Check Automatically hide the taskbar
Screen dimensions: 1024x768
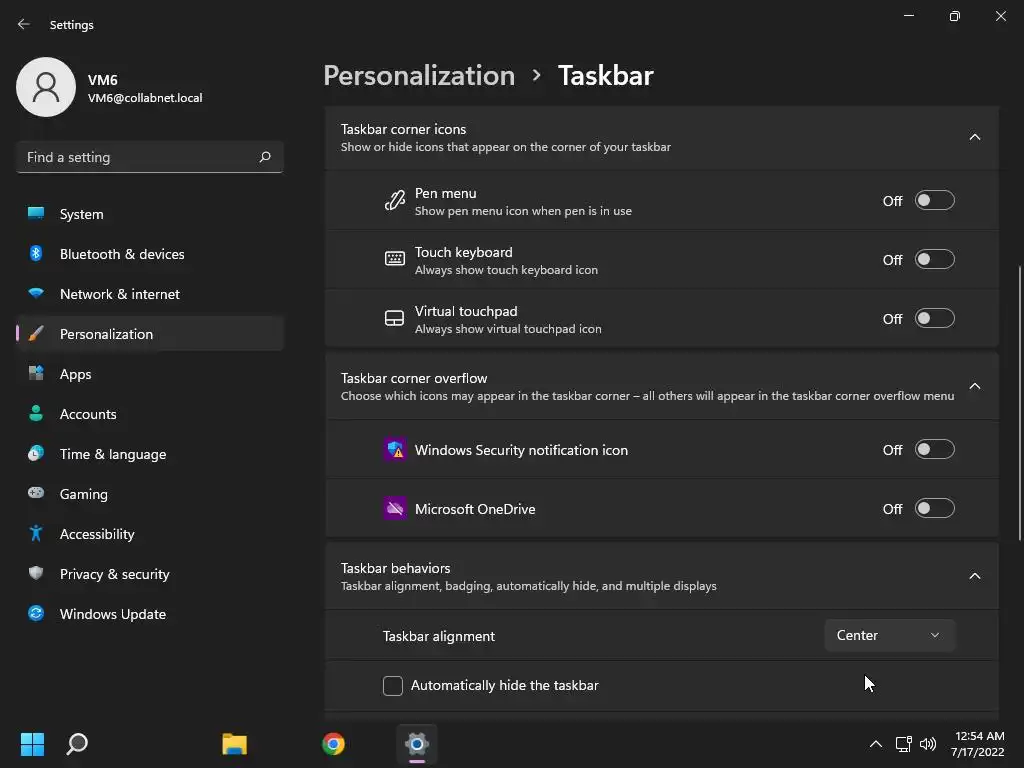click(x=393, y=686)
